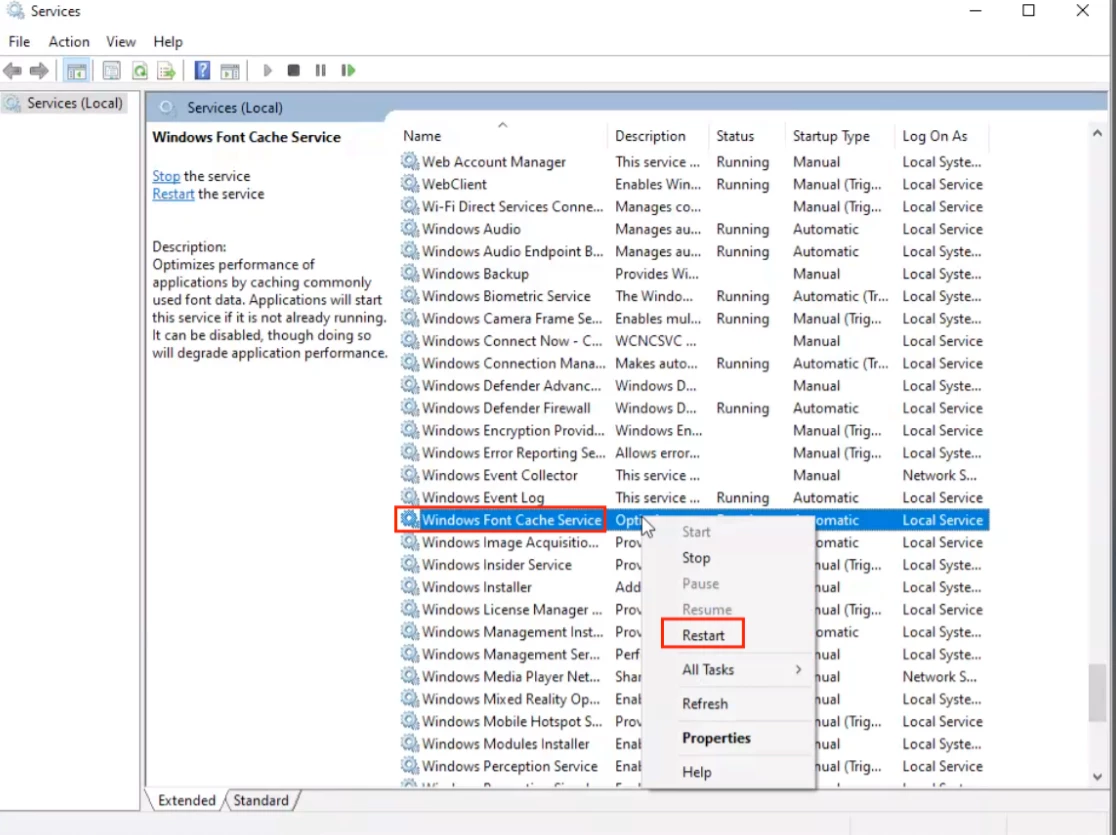Sort by the Name column header
The image size is (1116, 835).
502,135
